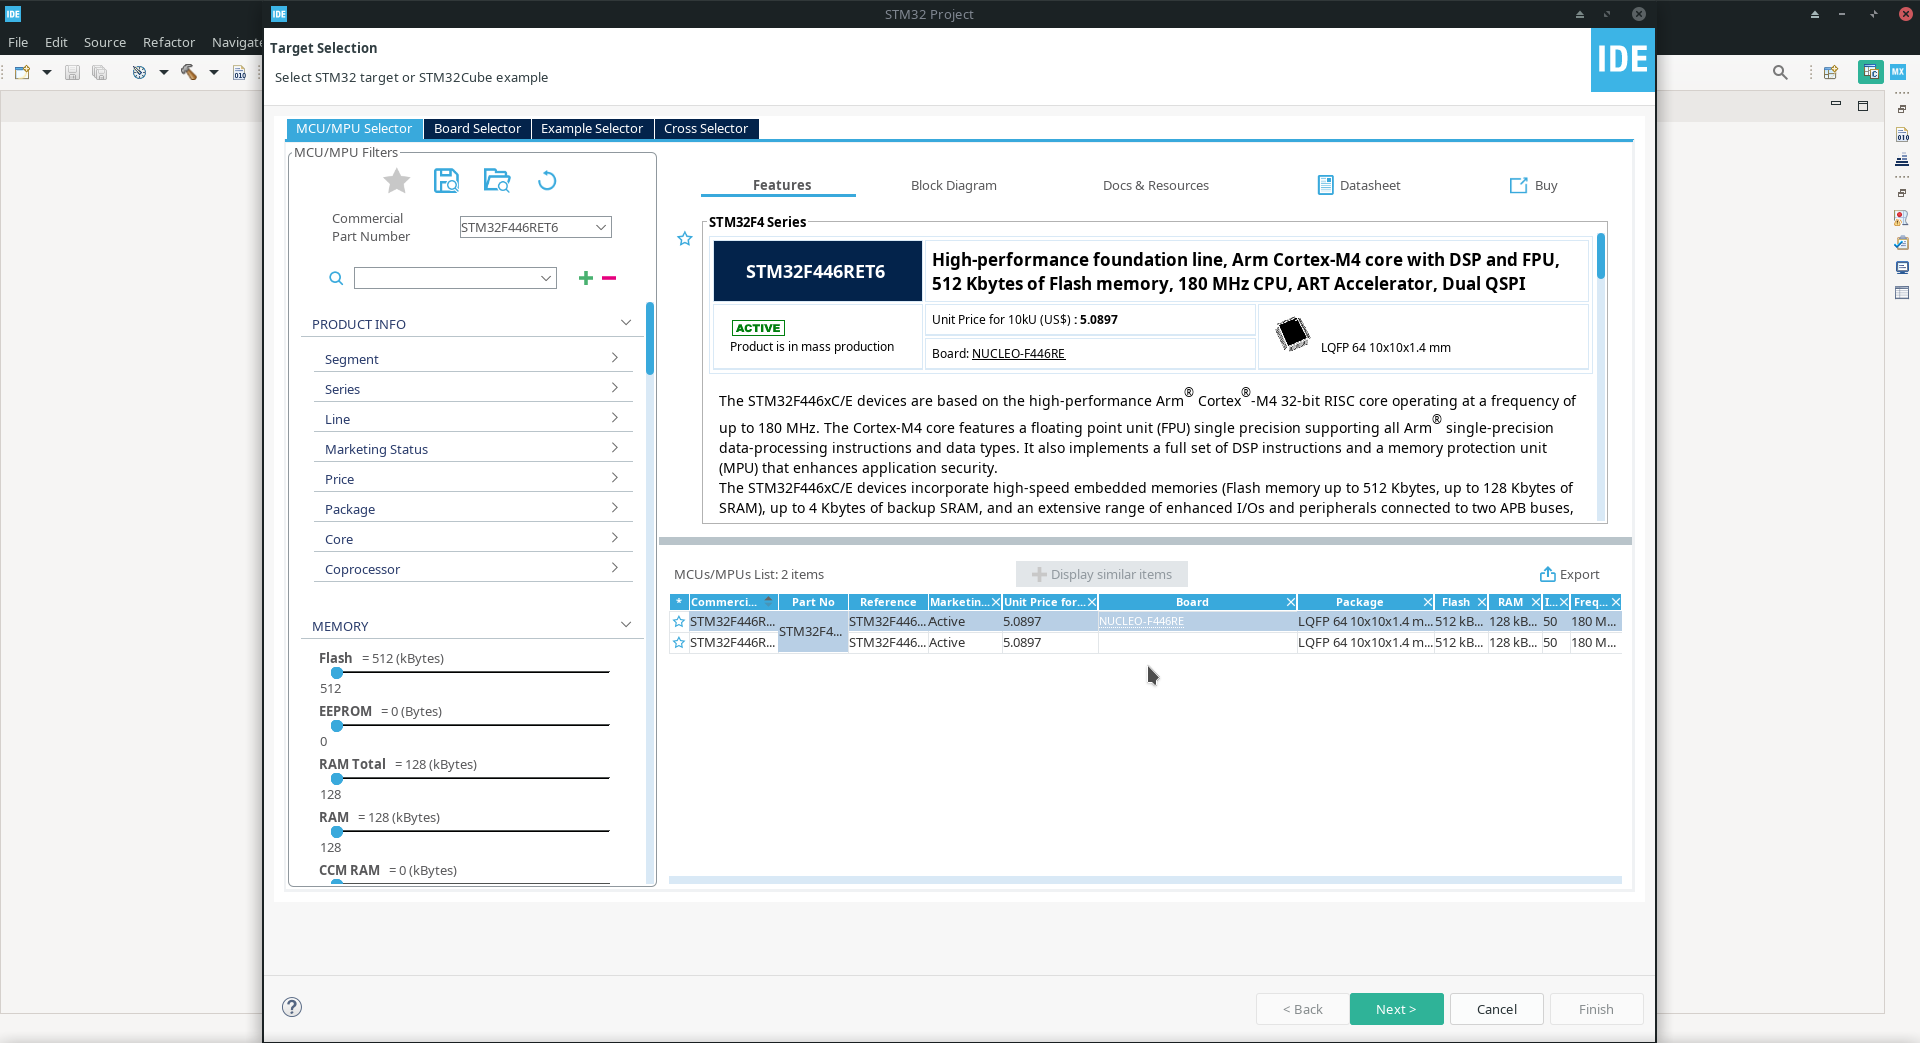The height and width of the screenshot is (1043, 1920).
Task: Click the EEPROM slider handle
Action: tap(337, 726)
